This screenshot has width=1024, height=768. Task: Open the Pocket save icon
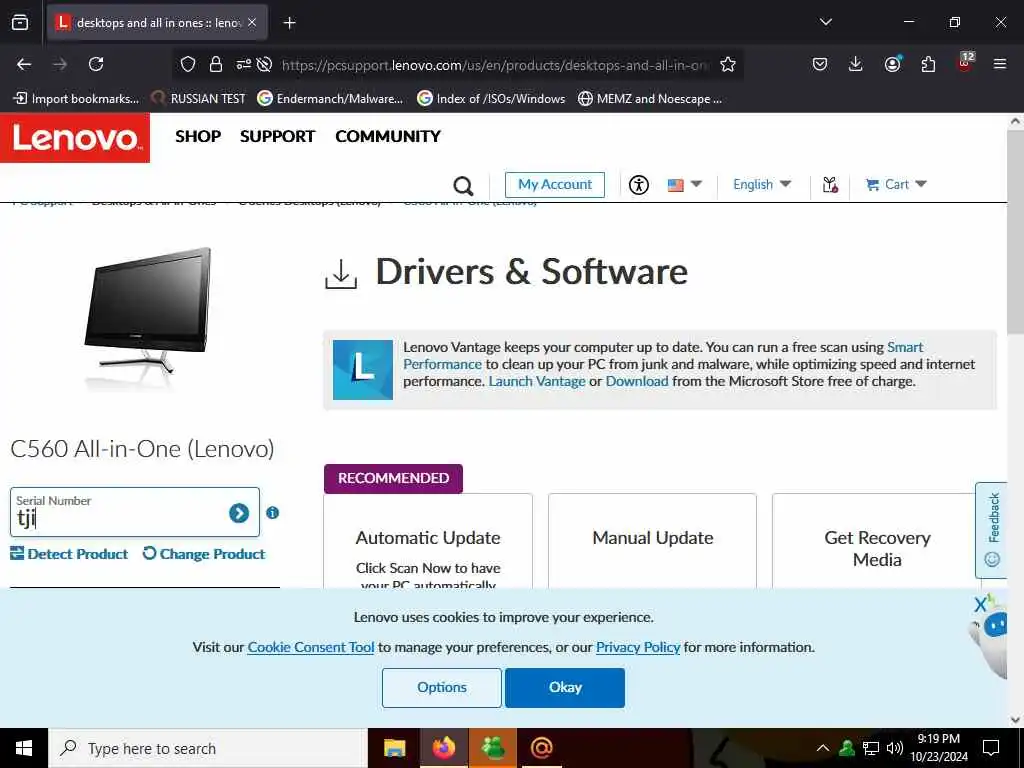point(820,64)
